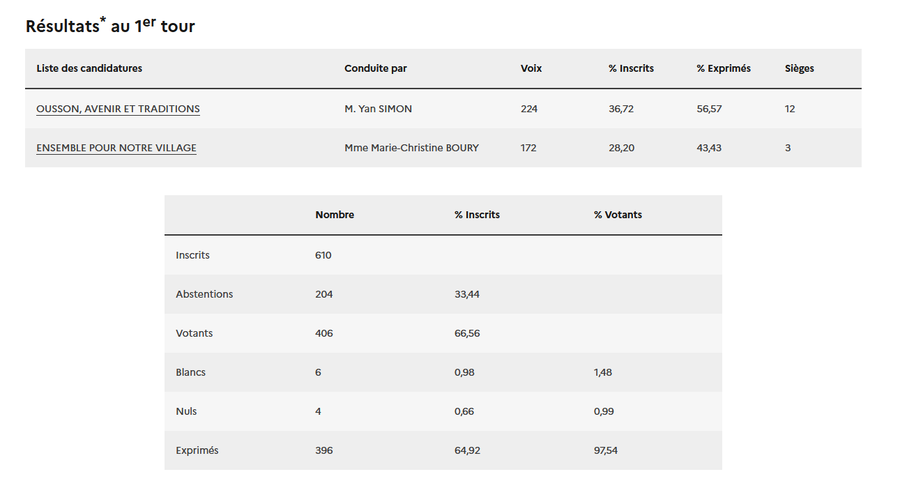Click the 'Inscrits' row label

tap(193, 255)
